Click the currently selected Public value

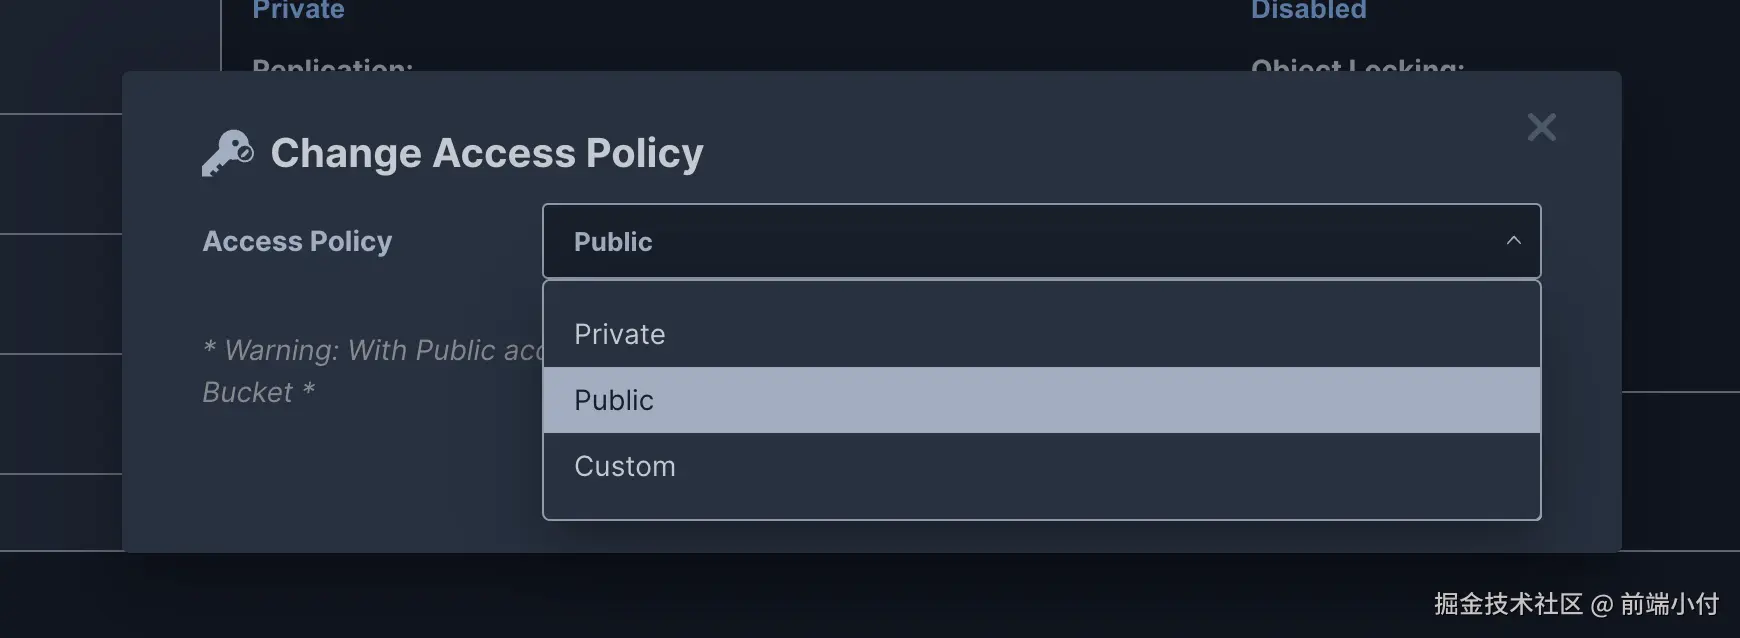(x=613, y=241)
